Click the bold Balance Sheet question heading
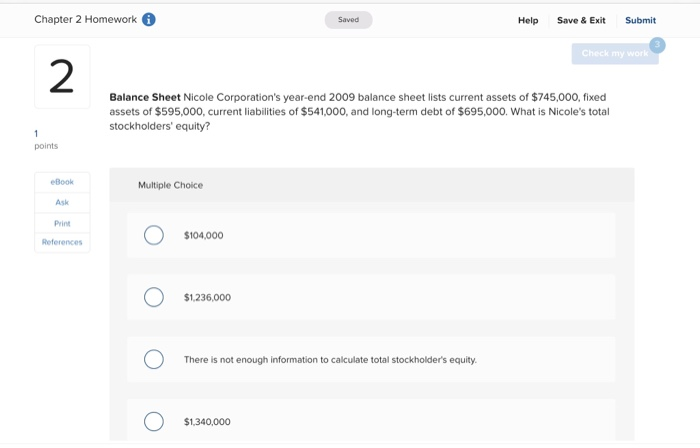This screenshot has height=448, width=700. click(x=145, y=97)
